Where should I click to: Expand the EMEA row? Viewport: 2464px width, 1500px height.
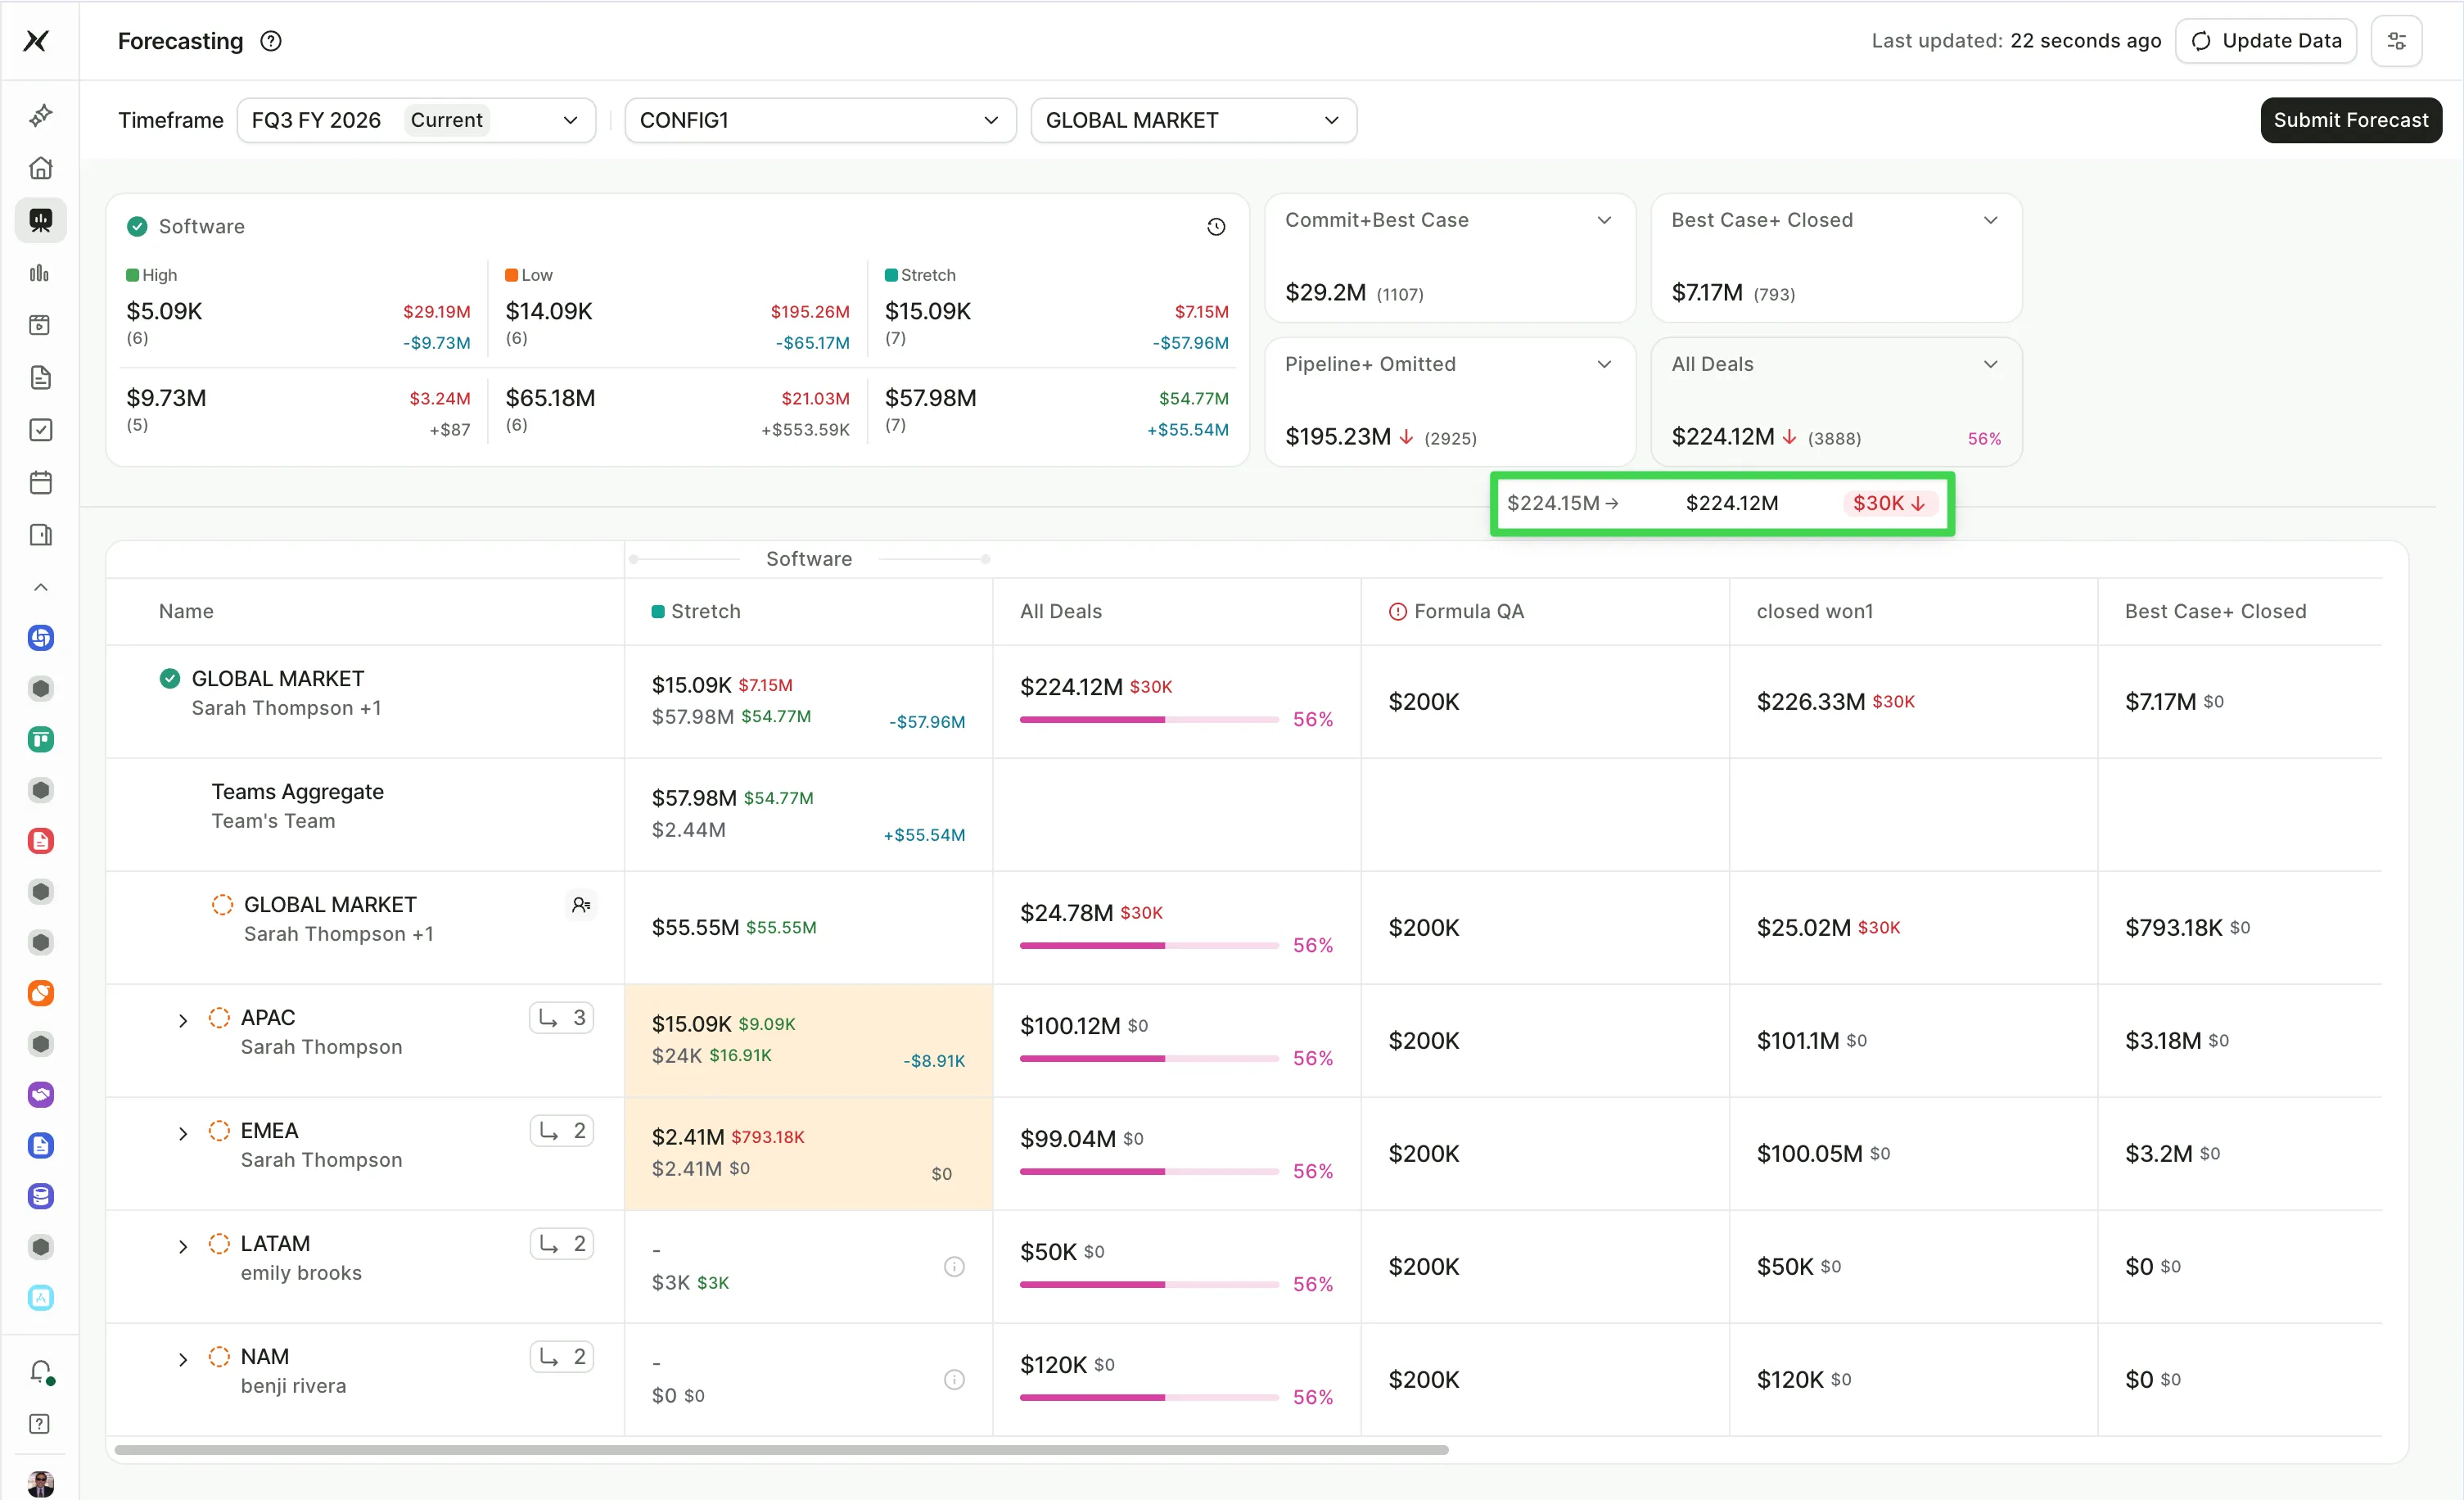(x=182, y=1134)
